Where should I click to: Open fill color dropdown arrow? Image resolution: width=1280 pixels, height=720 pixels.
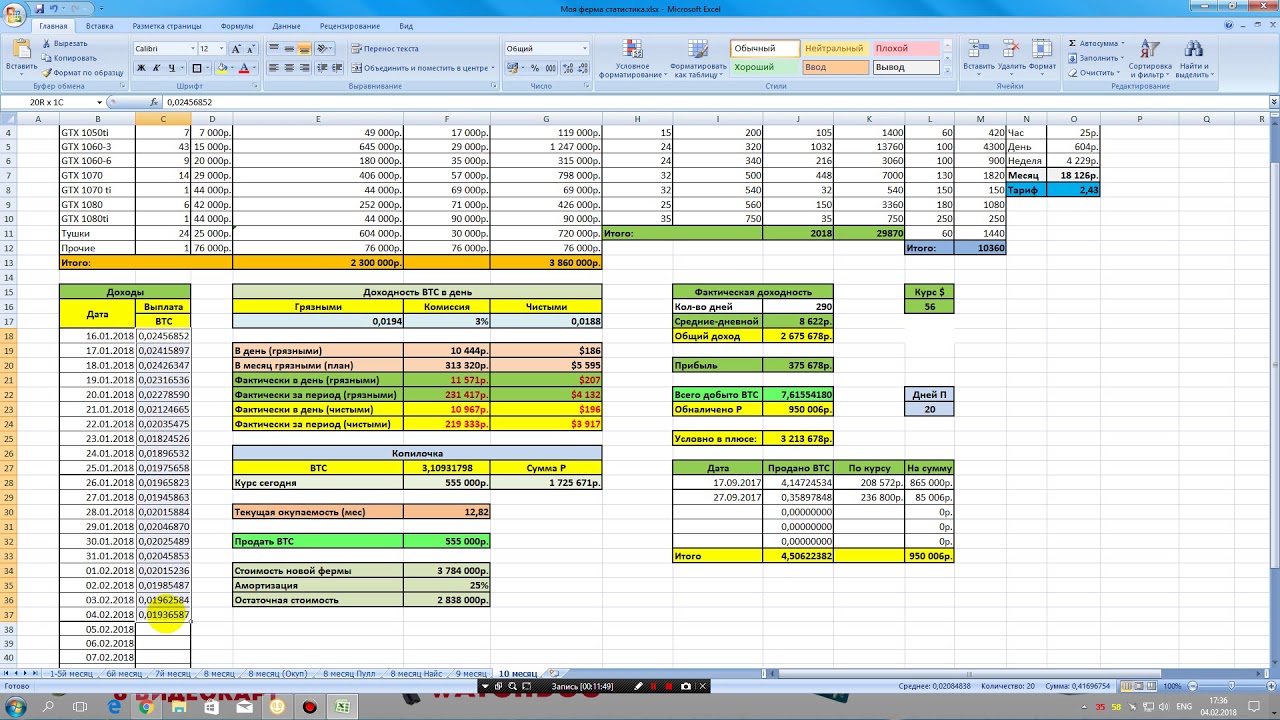click(x=232, y=68)
